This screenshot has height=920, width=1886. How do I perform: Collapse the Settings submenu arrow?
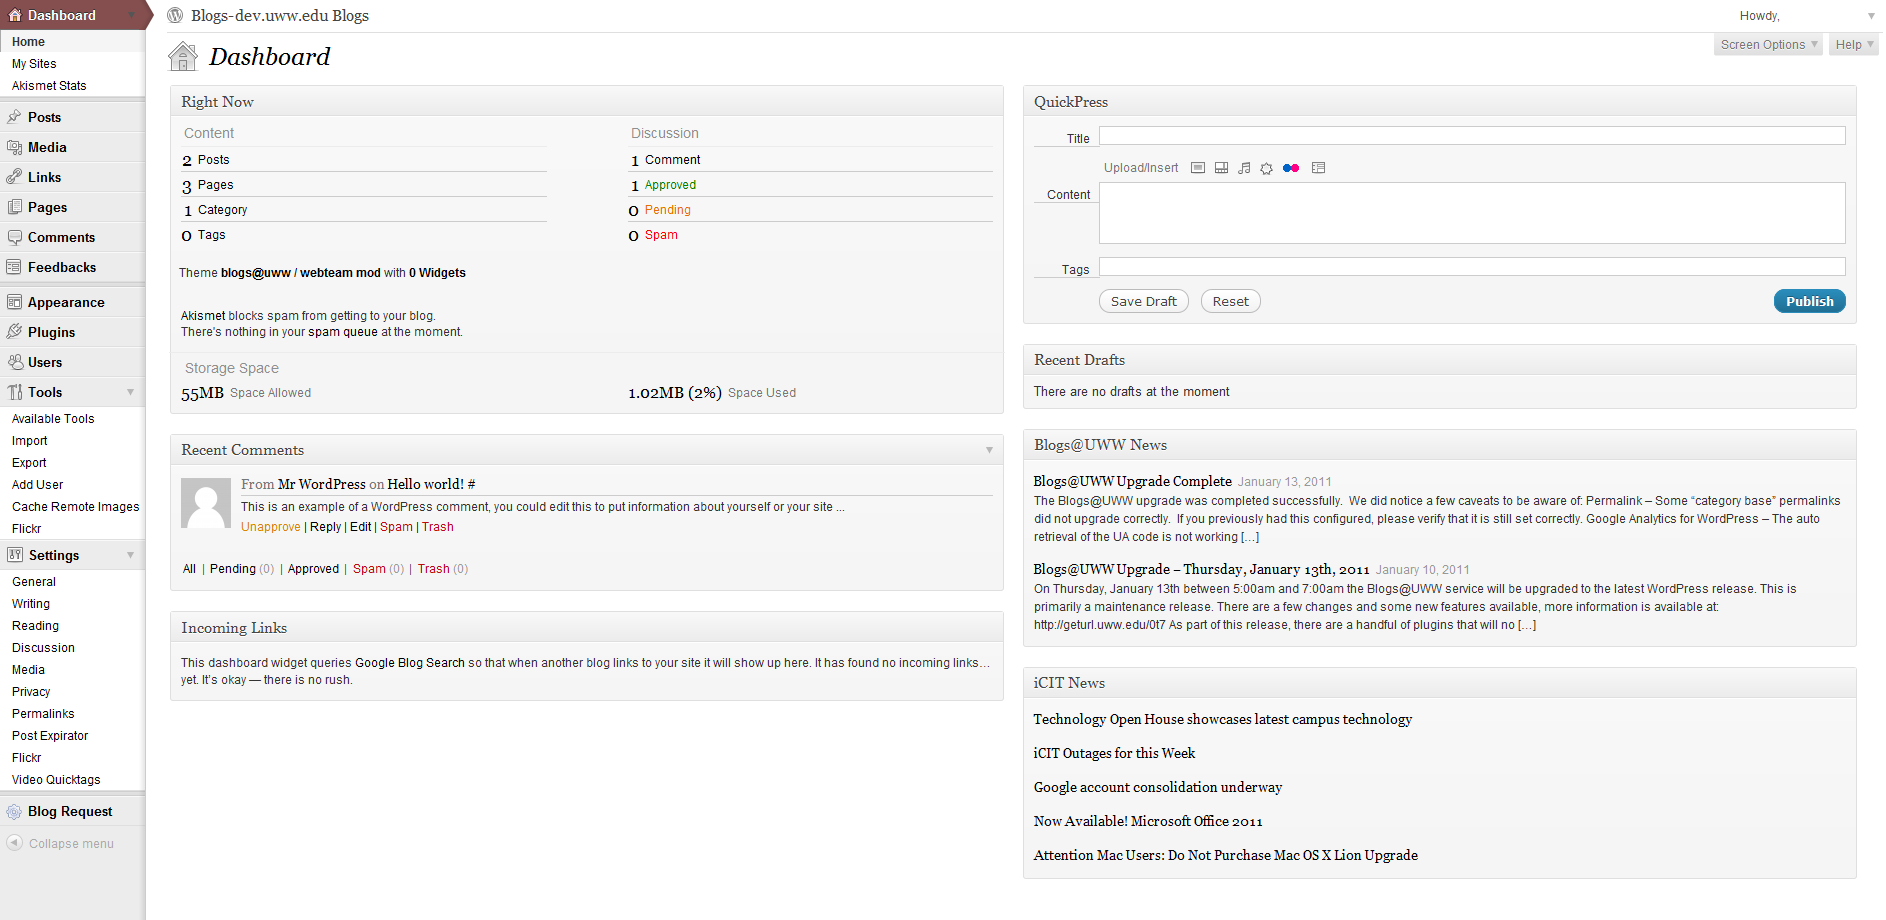130,555
